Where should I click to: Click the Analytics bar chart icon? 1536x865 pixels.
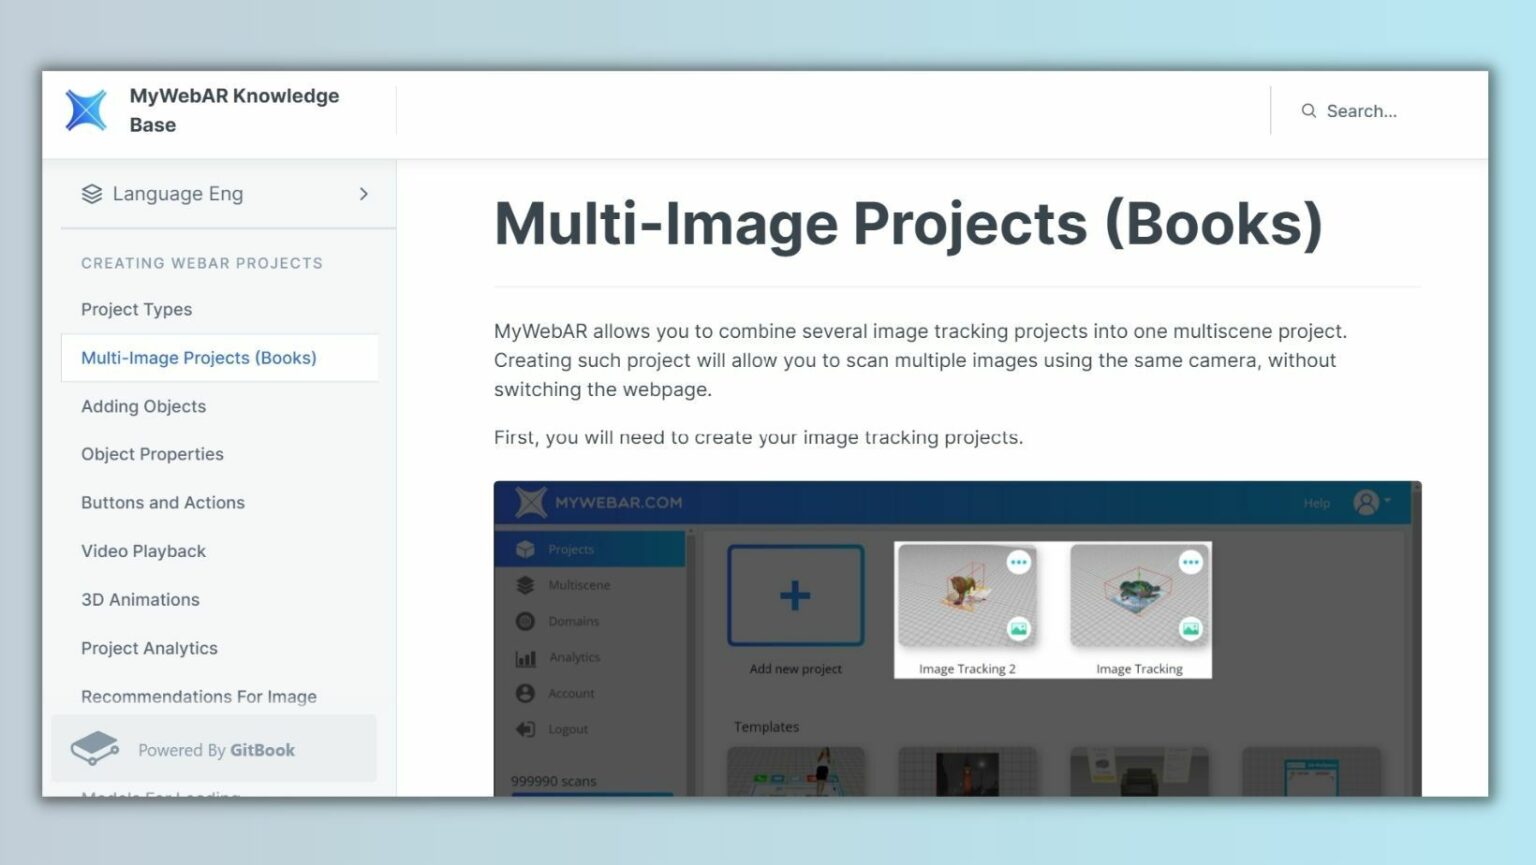[525, 657]
